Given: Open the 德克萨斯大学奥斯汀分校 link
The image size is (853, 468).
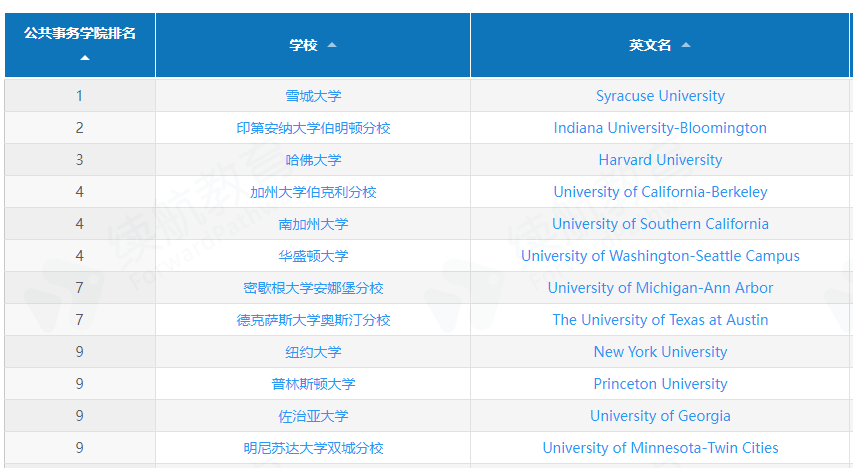Looking at the screenshot, I should [313, 320].
